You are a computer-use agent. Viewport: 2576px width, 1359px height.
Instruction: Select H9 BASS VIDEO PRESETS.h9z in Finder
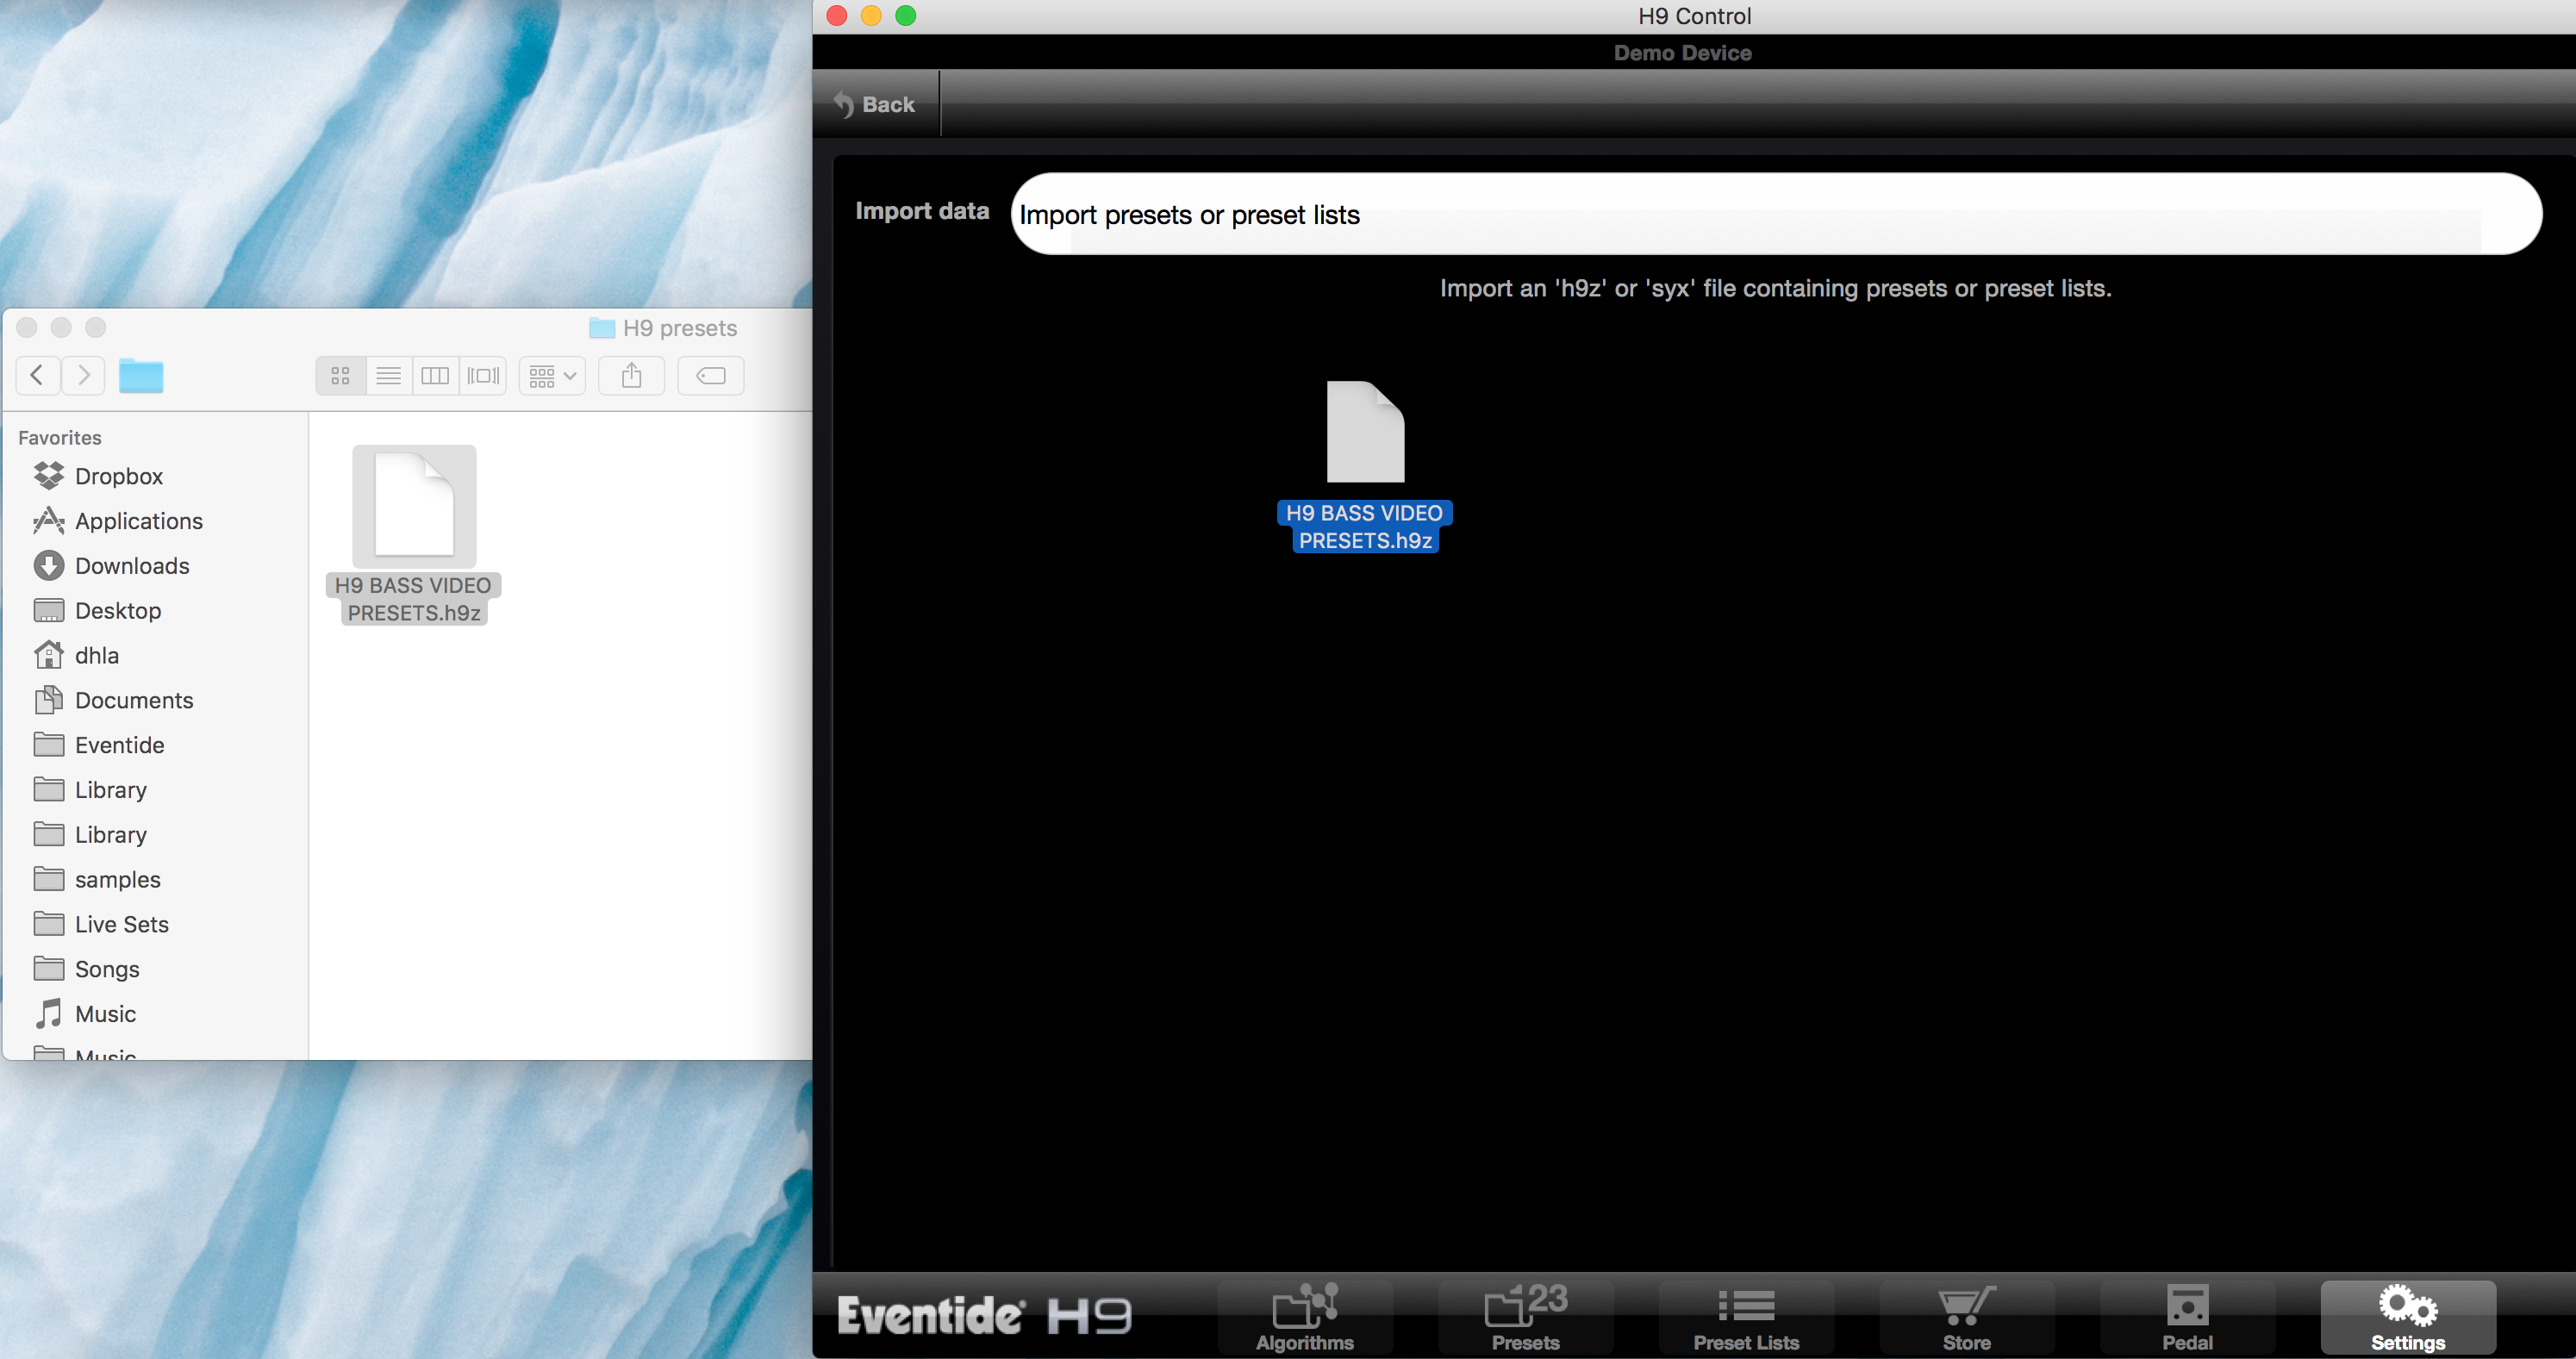(x=414, y=534)
